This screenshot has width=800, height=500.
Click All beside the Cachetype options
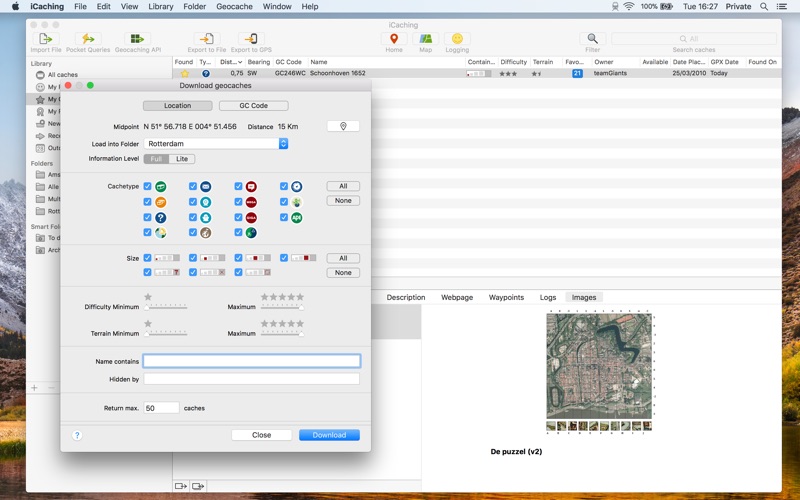click(x=343, y=186)
